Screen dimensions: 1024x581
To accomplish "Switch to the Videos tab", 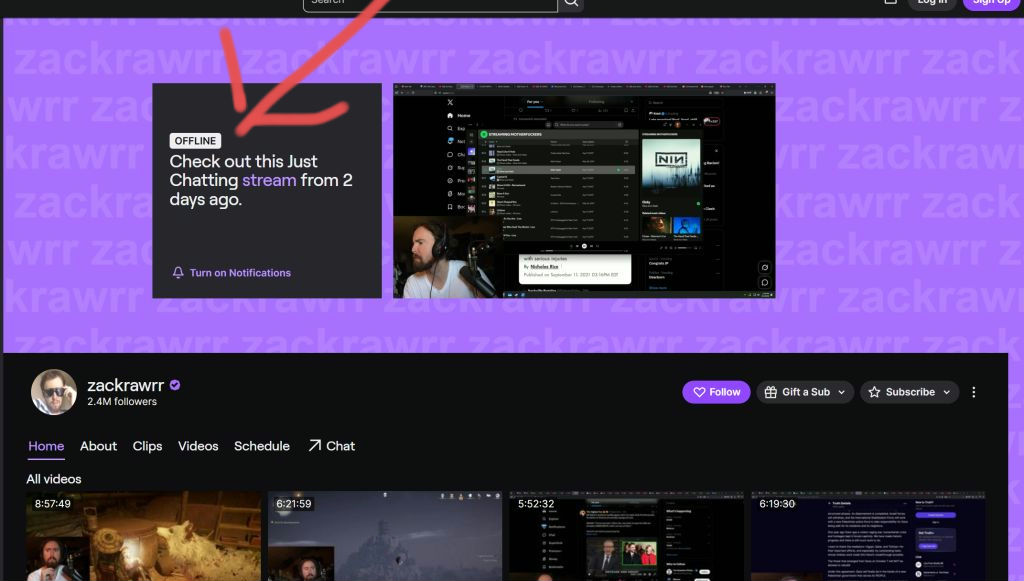I will pos(198,447).
